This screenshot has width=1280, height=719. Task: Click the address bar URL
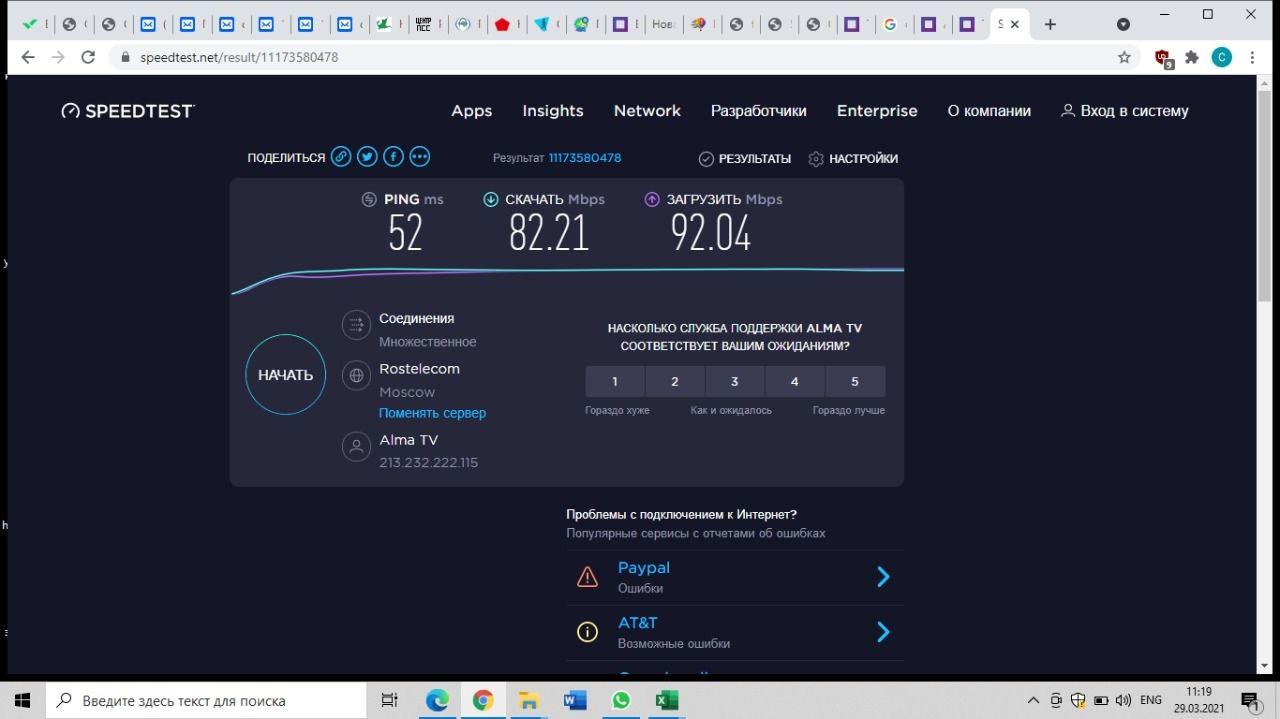(x=239, y=58)
